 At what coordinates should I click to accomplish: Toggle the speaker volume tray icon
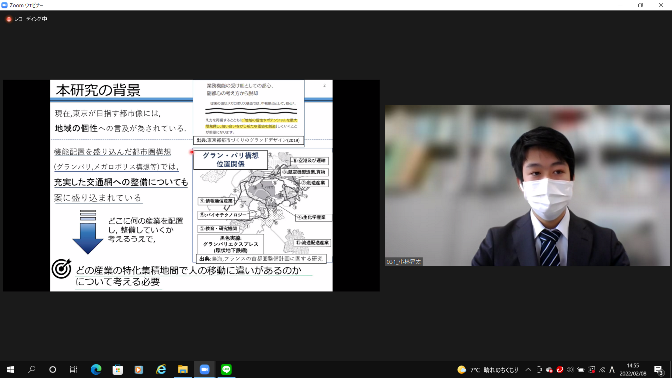[570, 369]
